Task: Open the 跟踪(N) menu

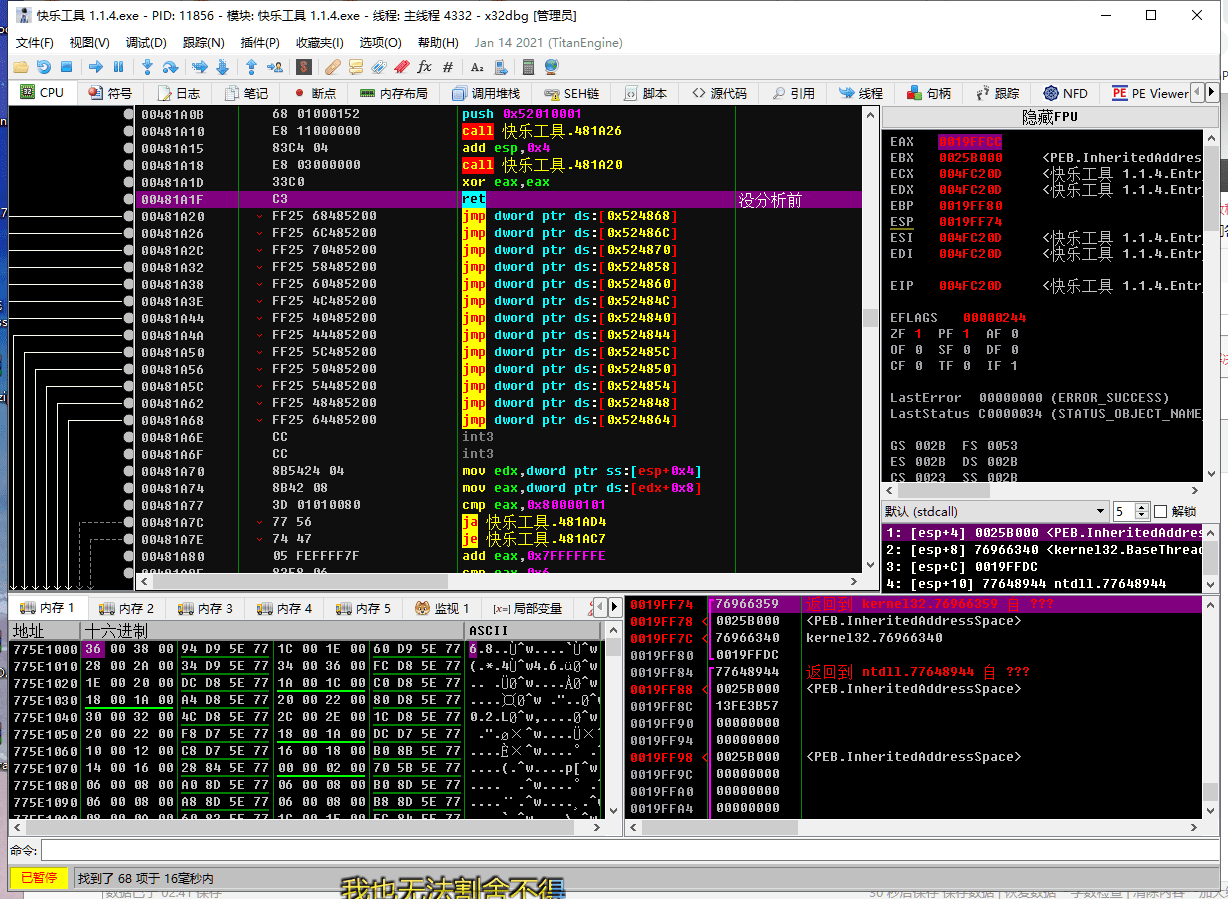Action: coord(204,42)
